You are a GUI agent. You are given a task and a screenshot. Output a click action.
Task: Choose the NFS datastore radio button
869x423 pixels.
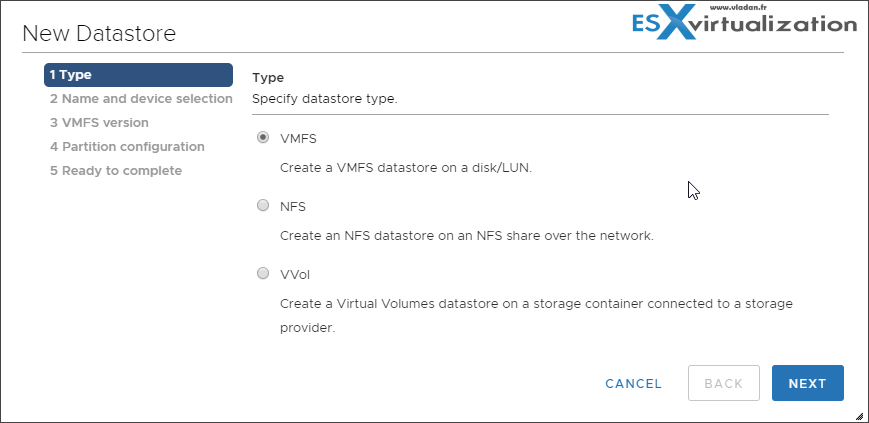tap(263, 206)
